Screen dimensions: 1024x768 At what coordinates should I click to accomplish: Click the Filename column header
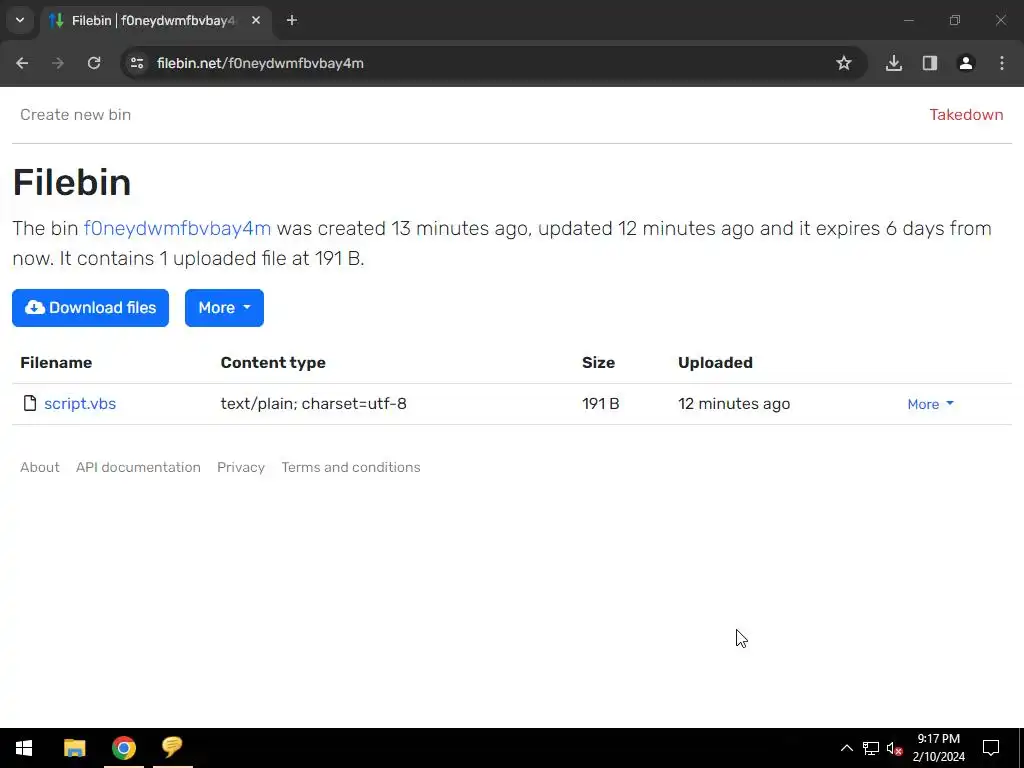56,362
